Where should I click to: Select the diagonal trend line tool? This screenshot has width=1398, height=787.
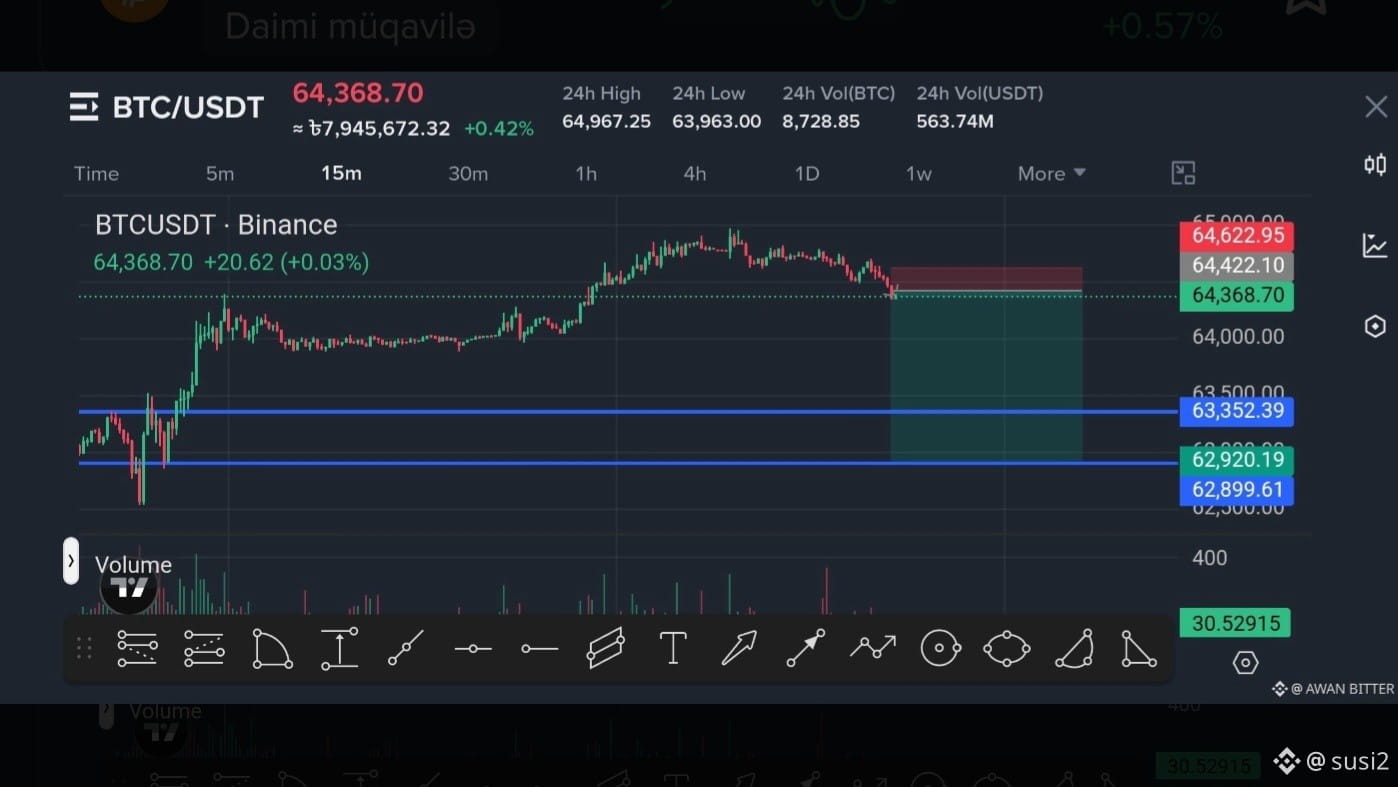click(x=406, y=648)
